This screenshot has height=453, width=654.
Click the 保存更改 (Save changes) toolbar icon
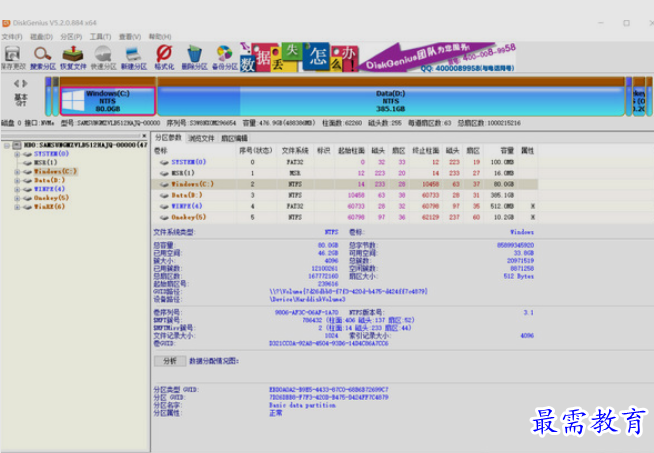[x=13, y=58]
